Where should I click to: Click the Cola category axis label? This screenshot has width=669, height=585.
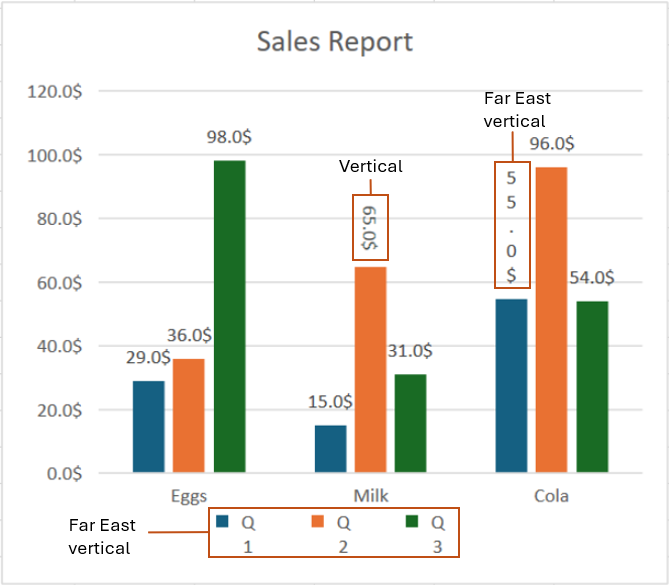click(551, 496)
